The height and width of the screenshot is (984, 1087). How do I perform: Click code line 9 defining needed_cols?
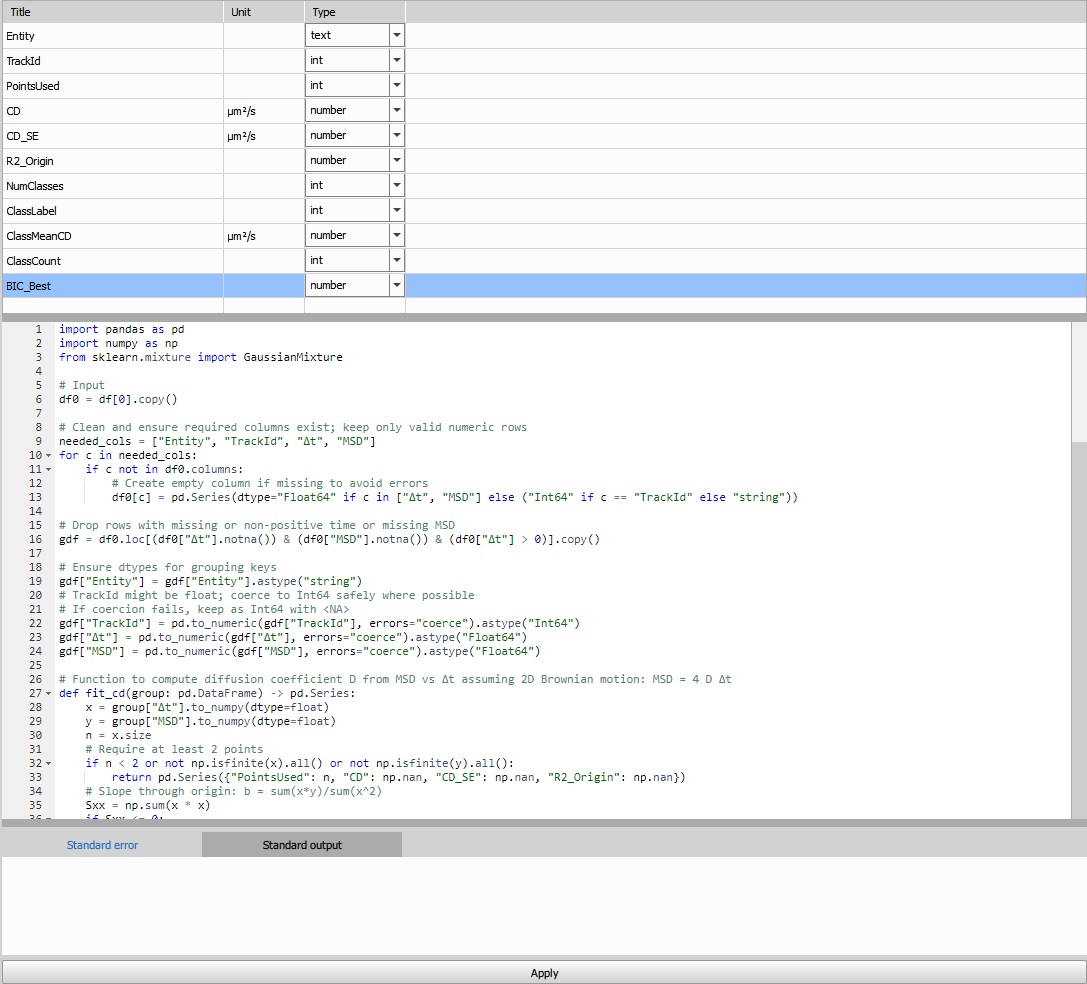coord(217,441)
